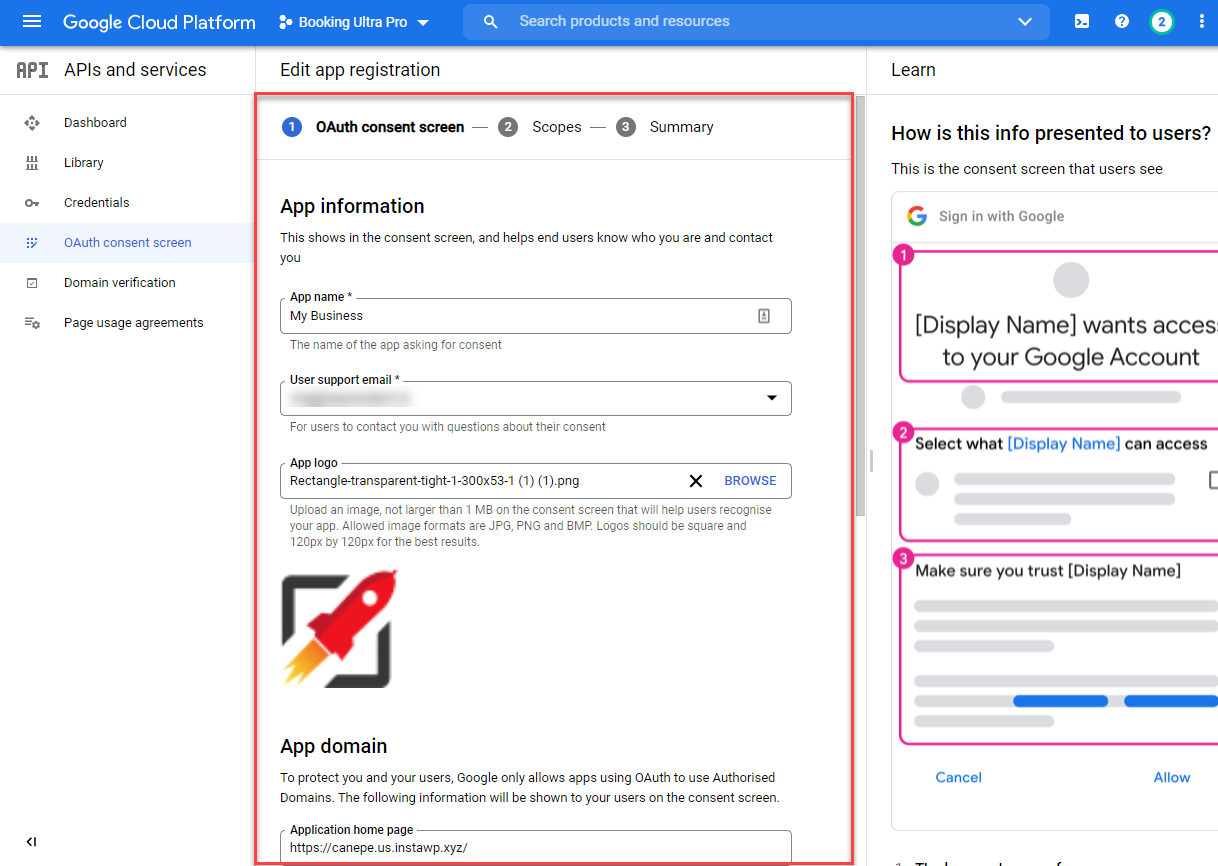
Task: Click the Google Cloud Platform title
Action: point(159,22)
